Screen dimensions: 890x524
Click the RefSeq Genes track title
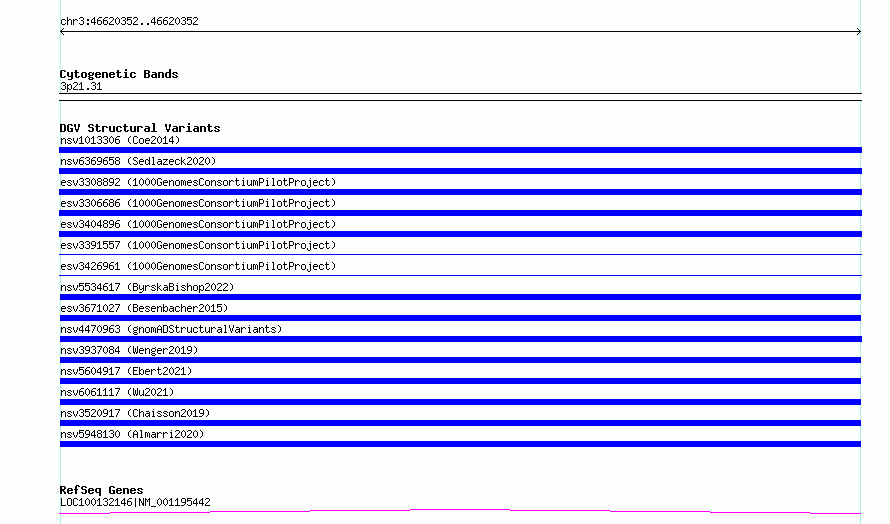(101, 490)
